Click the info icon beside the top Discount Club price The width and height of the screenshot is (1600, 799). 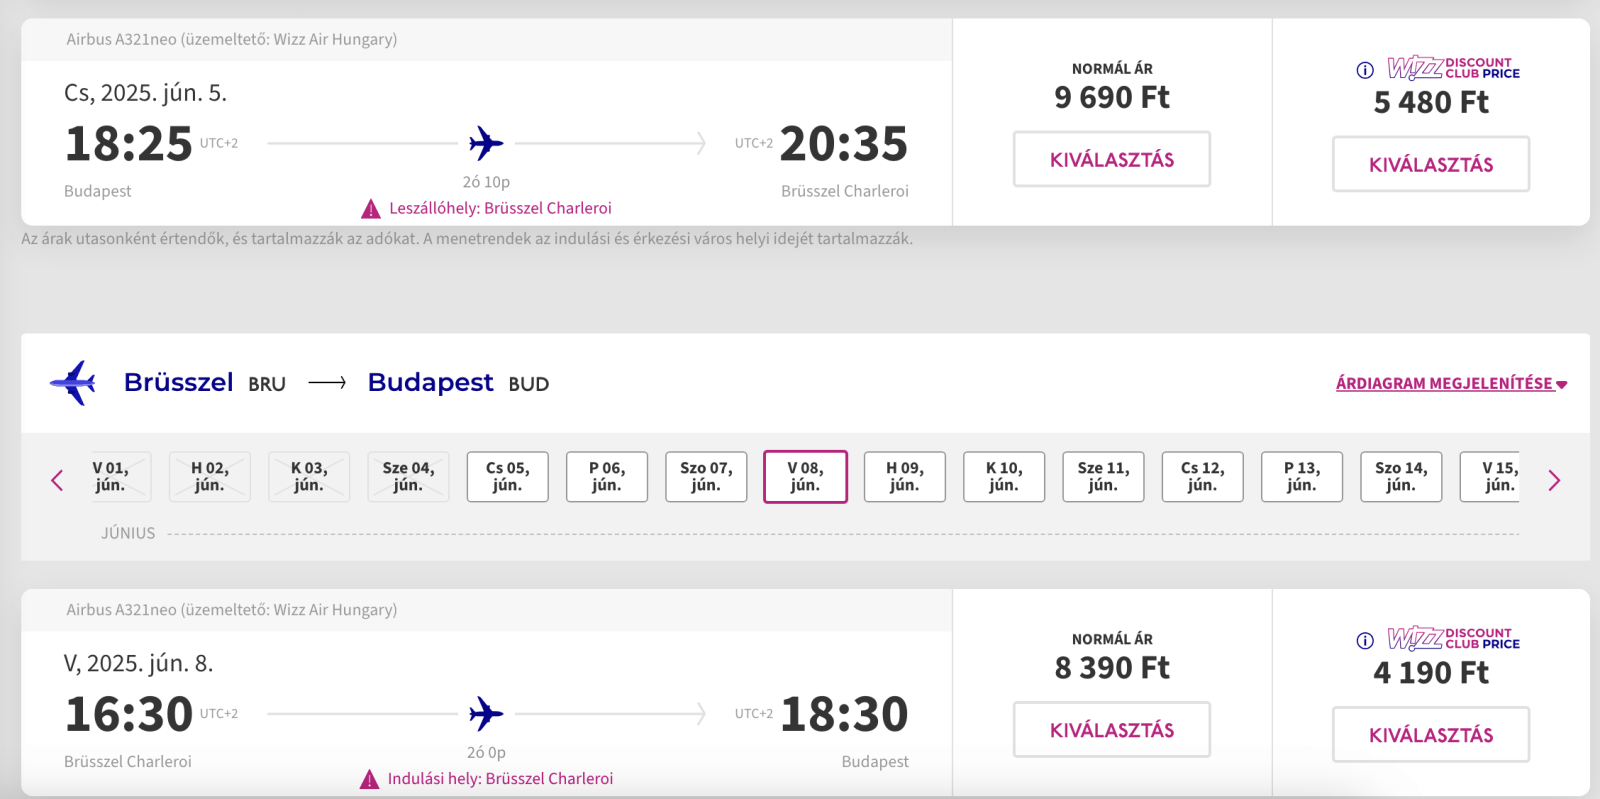[1365, 70]
